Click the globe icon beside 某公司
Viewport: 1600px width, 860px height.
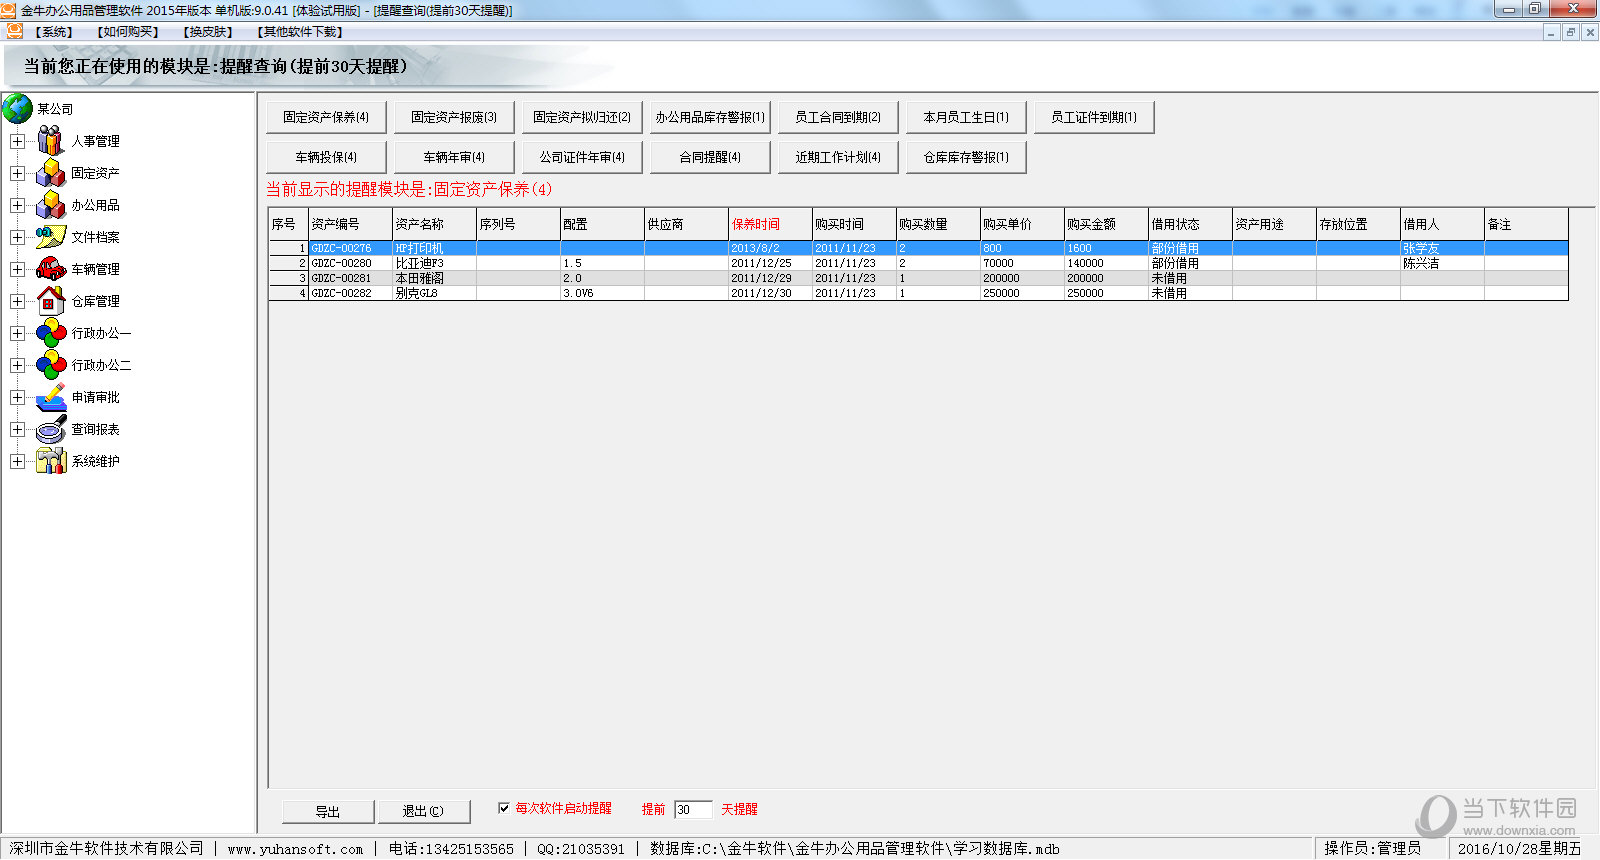pyautogui.click(x=18, y=109)
